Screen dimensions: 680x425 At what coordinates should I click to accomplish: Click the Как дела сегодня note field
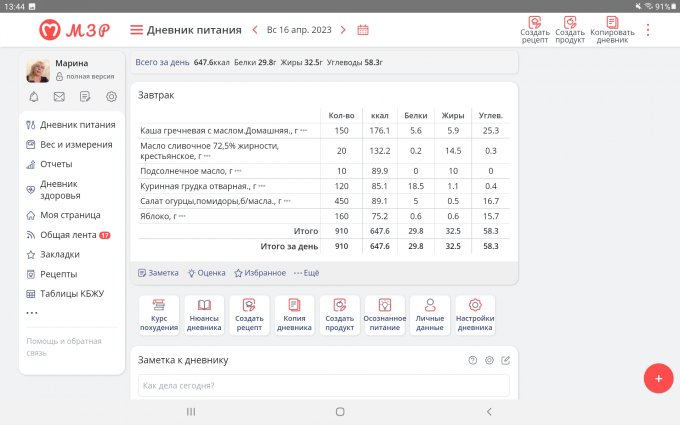point(323,385)
